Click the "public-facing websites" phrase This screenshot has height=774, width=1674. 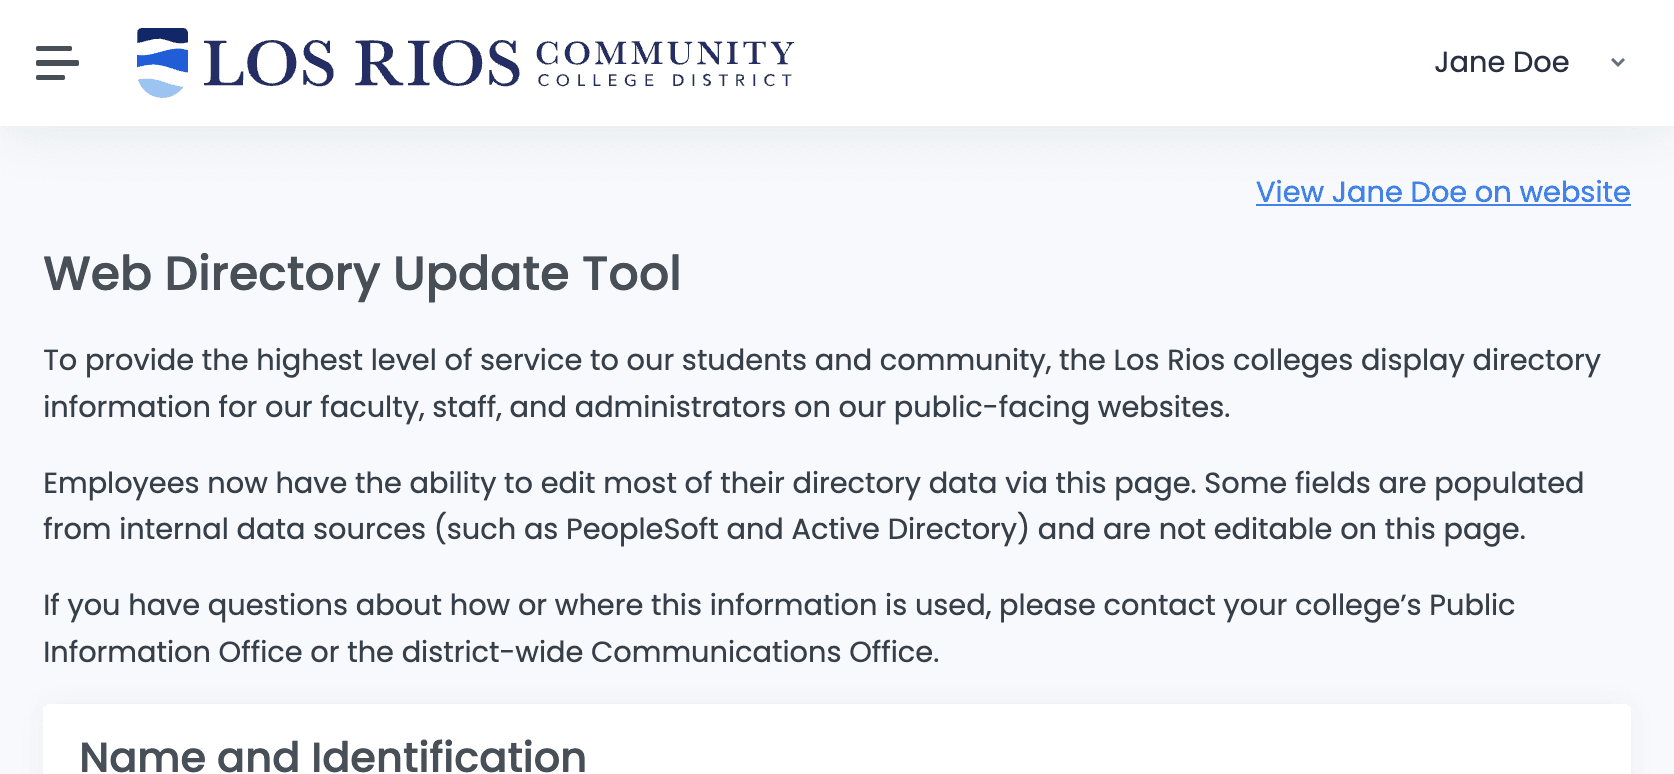point(1061,407)
